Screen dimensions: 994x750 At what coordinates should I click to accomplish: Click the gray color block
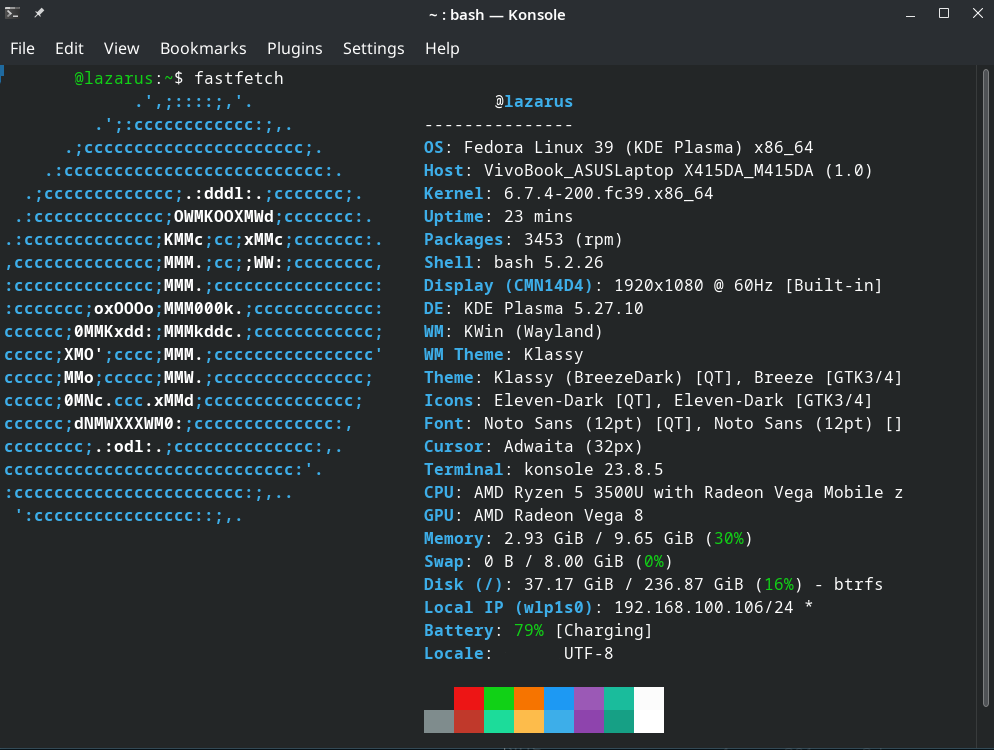point(438,721)
